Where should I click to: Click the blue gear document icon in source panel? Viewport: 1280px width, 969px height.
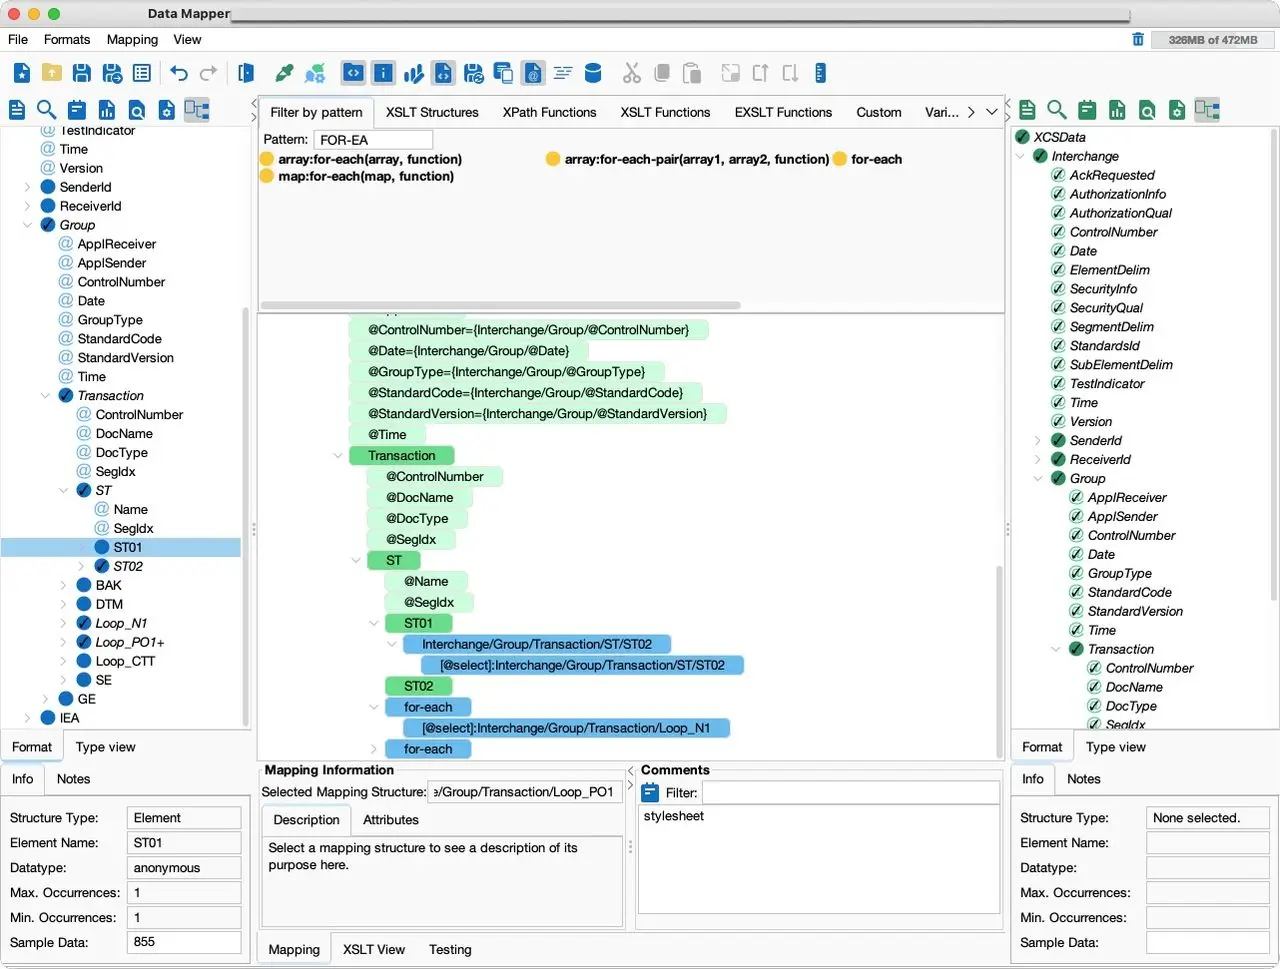click(x=167, y=110)
